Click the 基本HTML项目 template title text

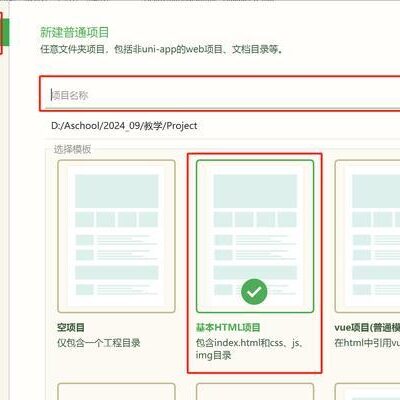(x=228, y=327)
